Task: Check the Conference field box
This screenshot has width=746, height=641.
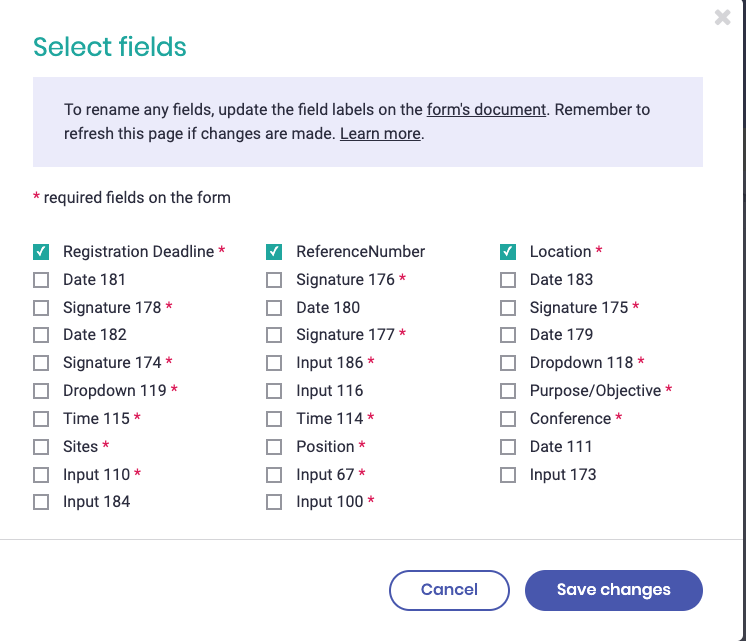Action: tap(508, 419)
